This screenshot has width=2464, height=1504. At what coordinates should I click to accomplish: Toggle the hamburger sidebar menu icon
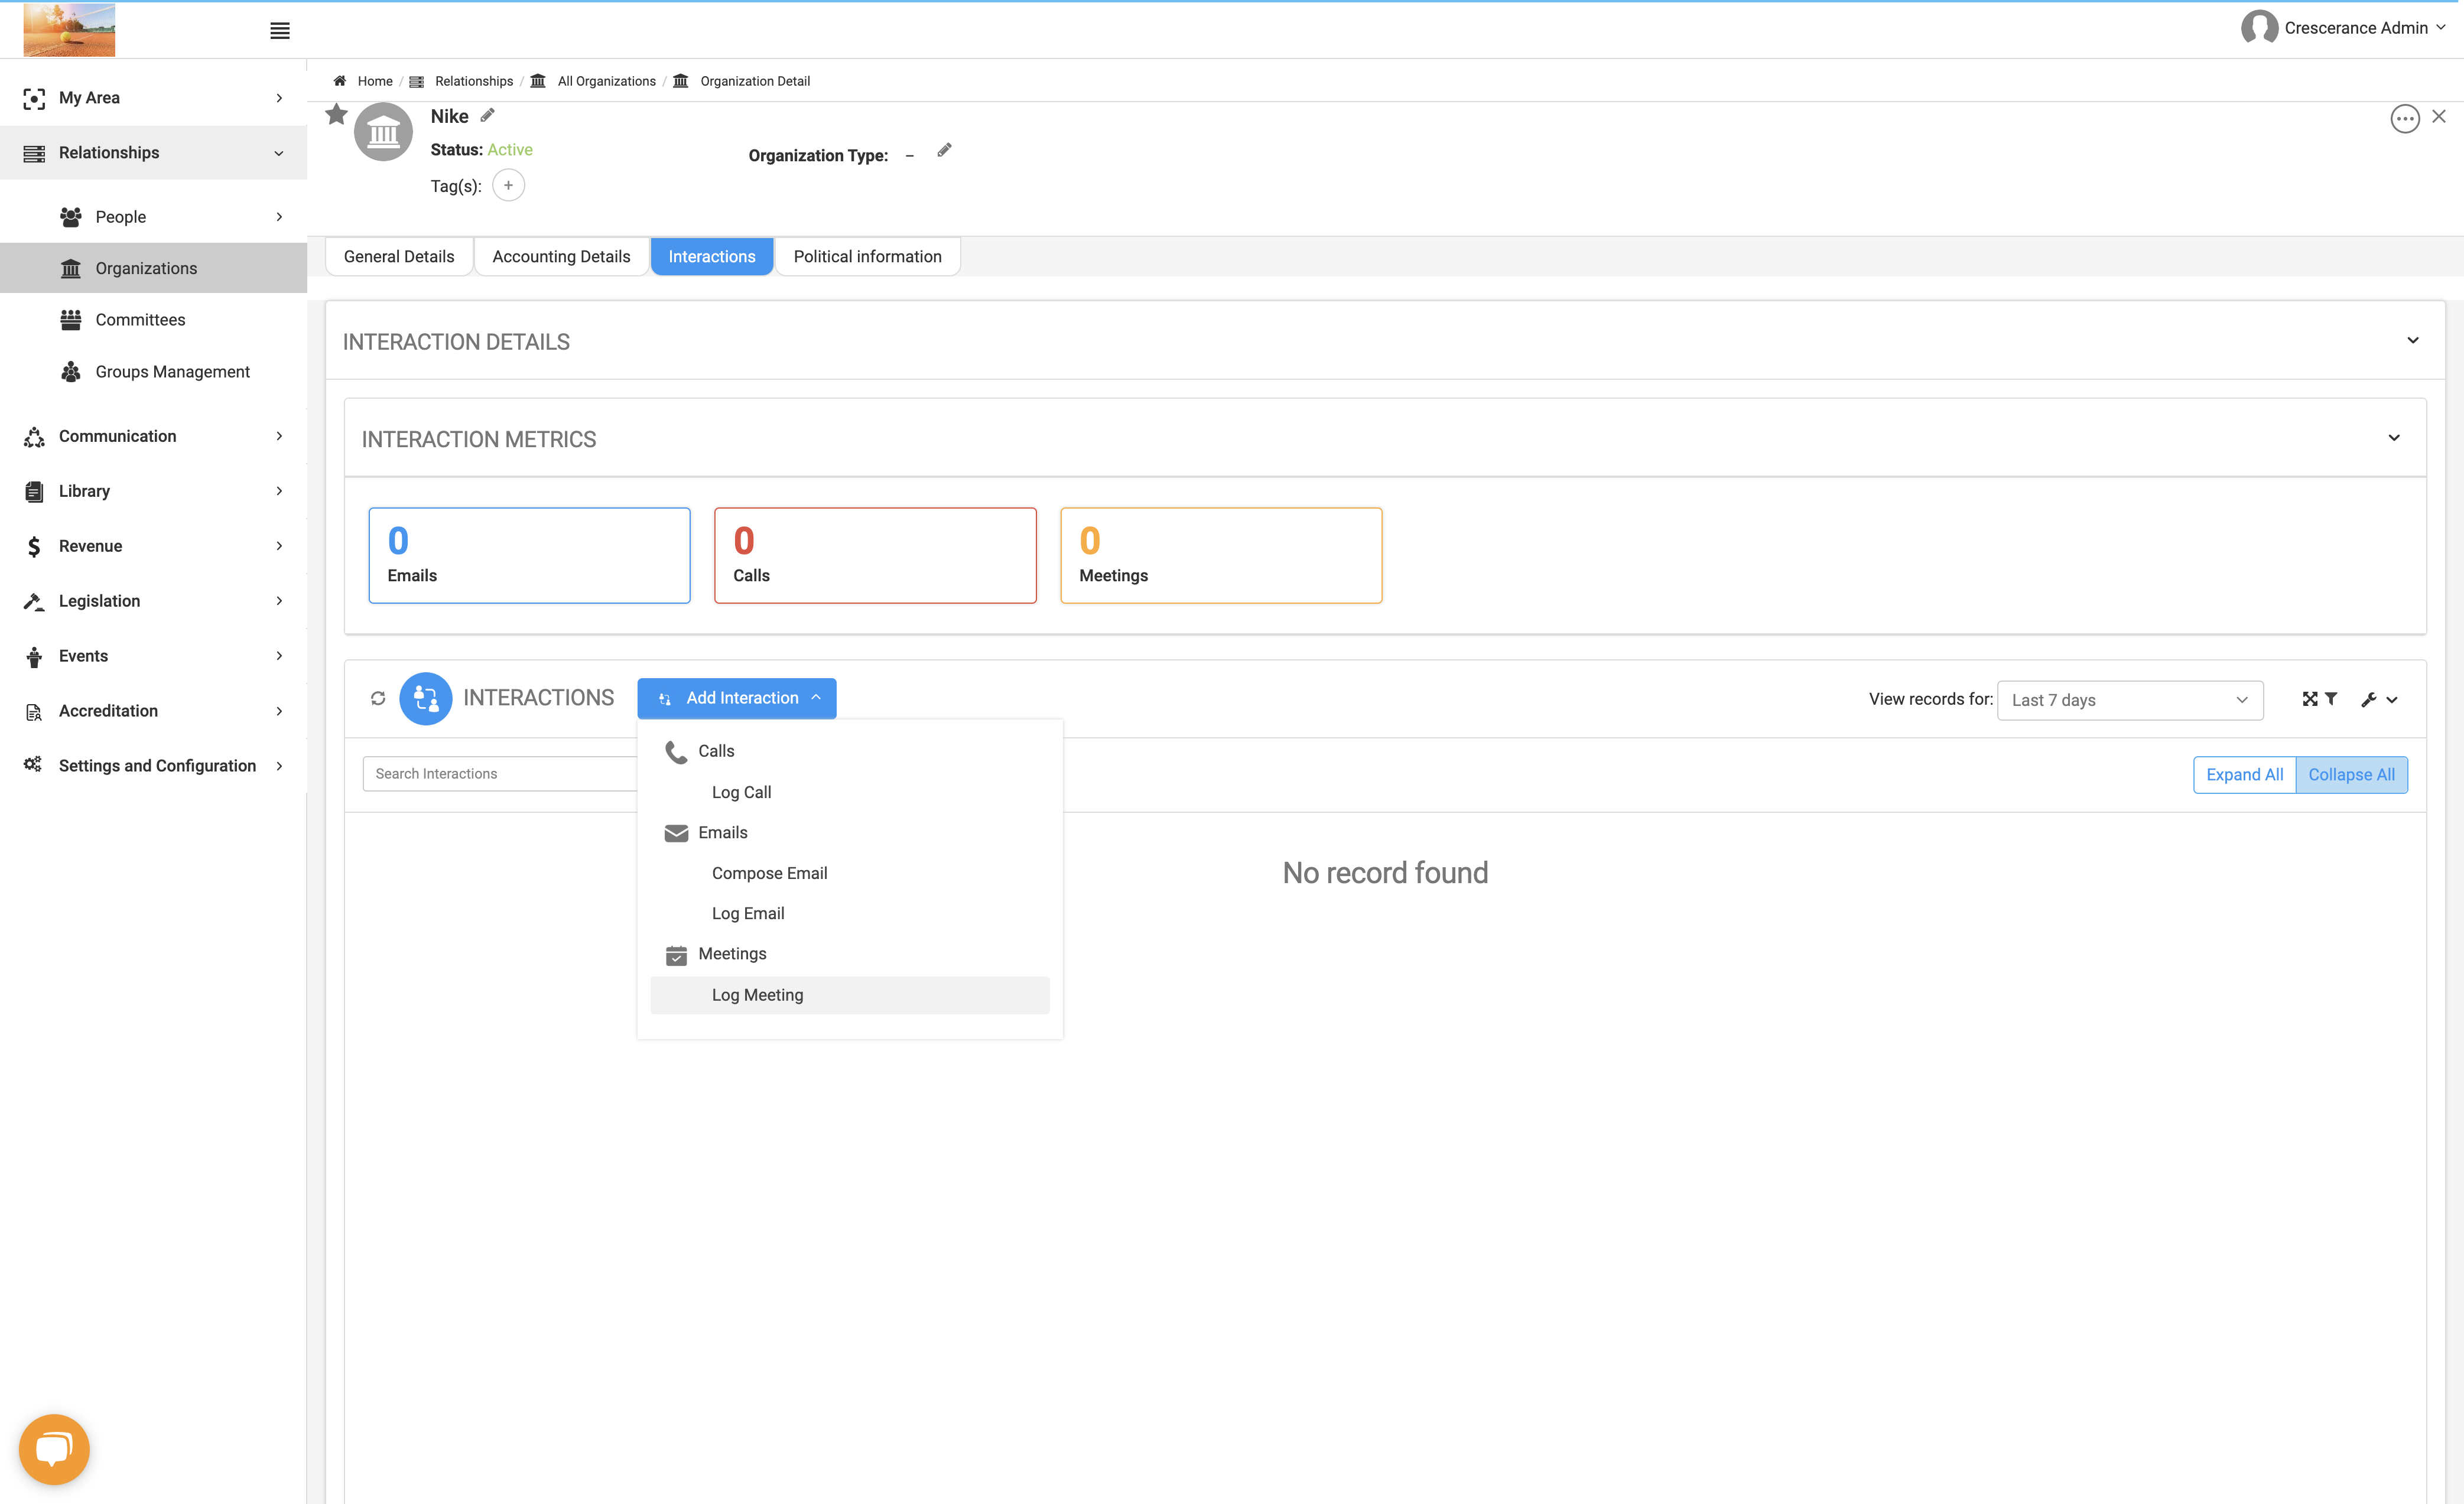click(x=280, y=31)
